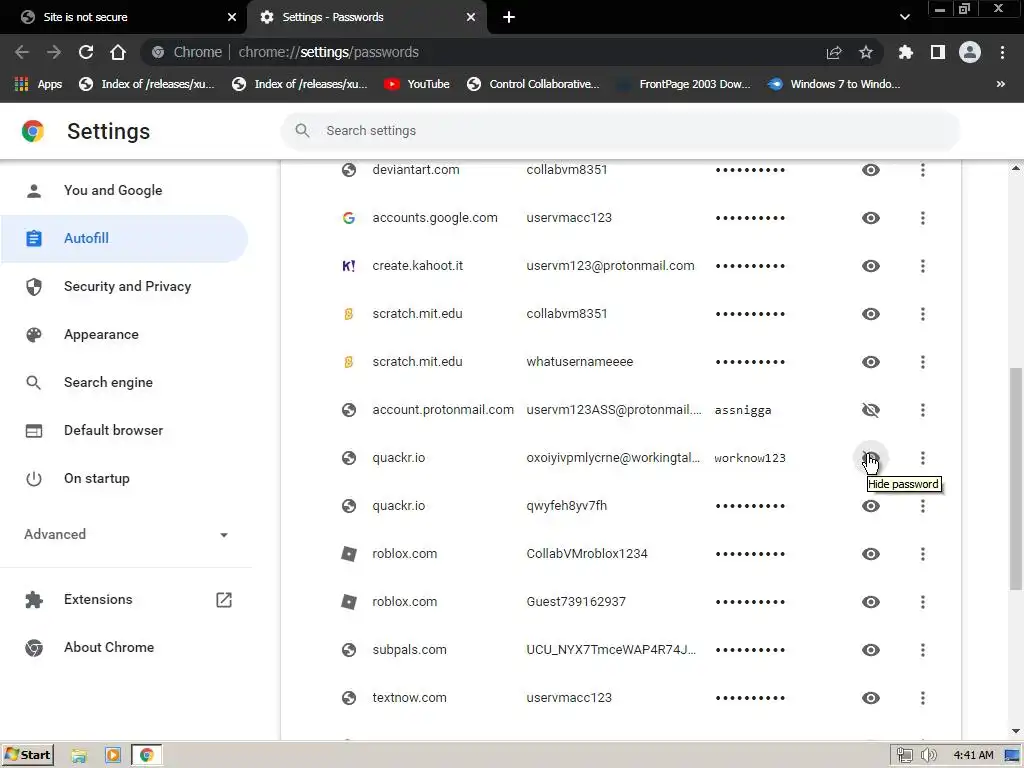This screenshot has width=1024, height=768.
Task: Show password for textnow.com
Action: (x=871, y=698)
